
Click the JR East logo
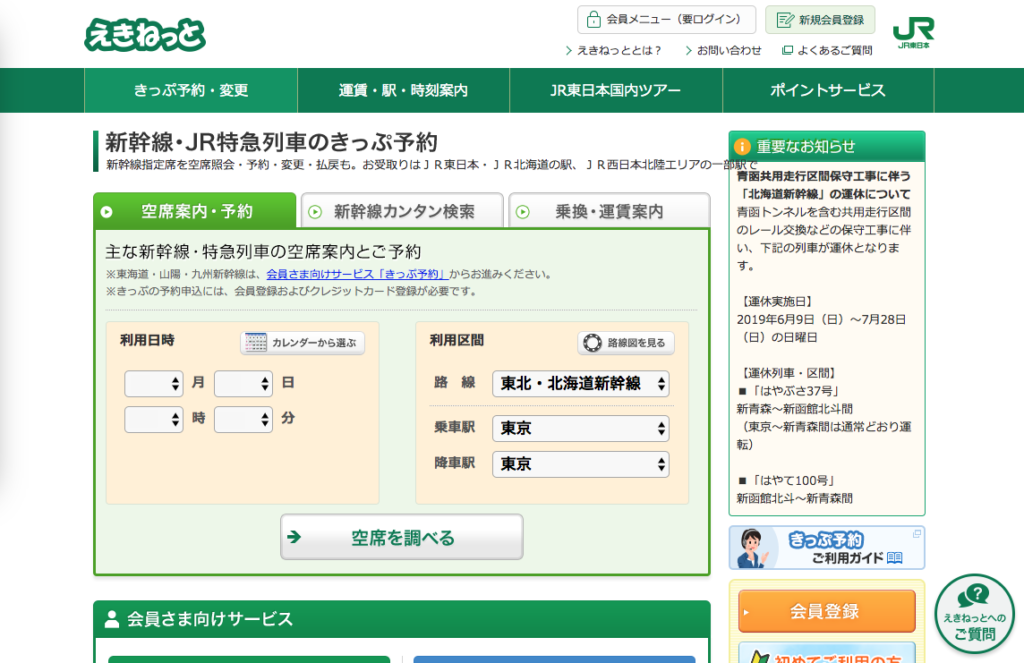coord(913,33)
